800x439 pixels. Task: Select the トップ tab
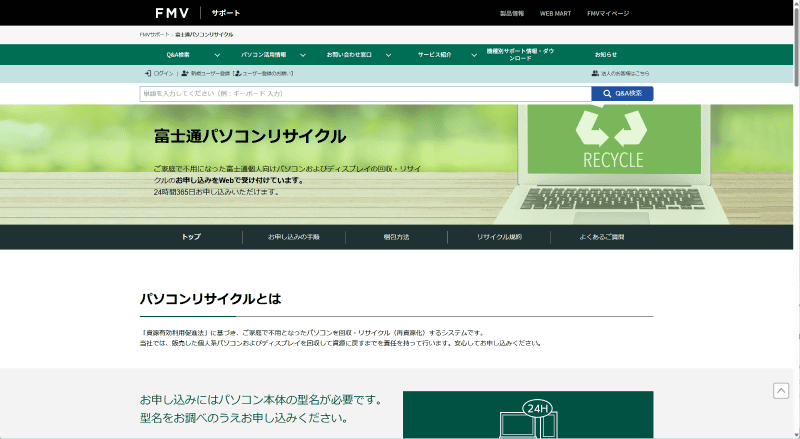191,237
